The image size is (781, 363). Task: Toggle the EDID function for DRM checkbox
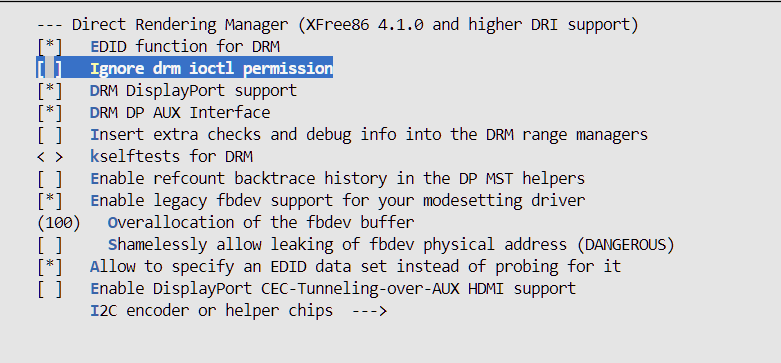[x=50, y=47]
